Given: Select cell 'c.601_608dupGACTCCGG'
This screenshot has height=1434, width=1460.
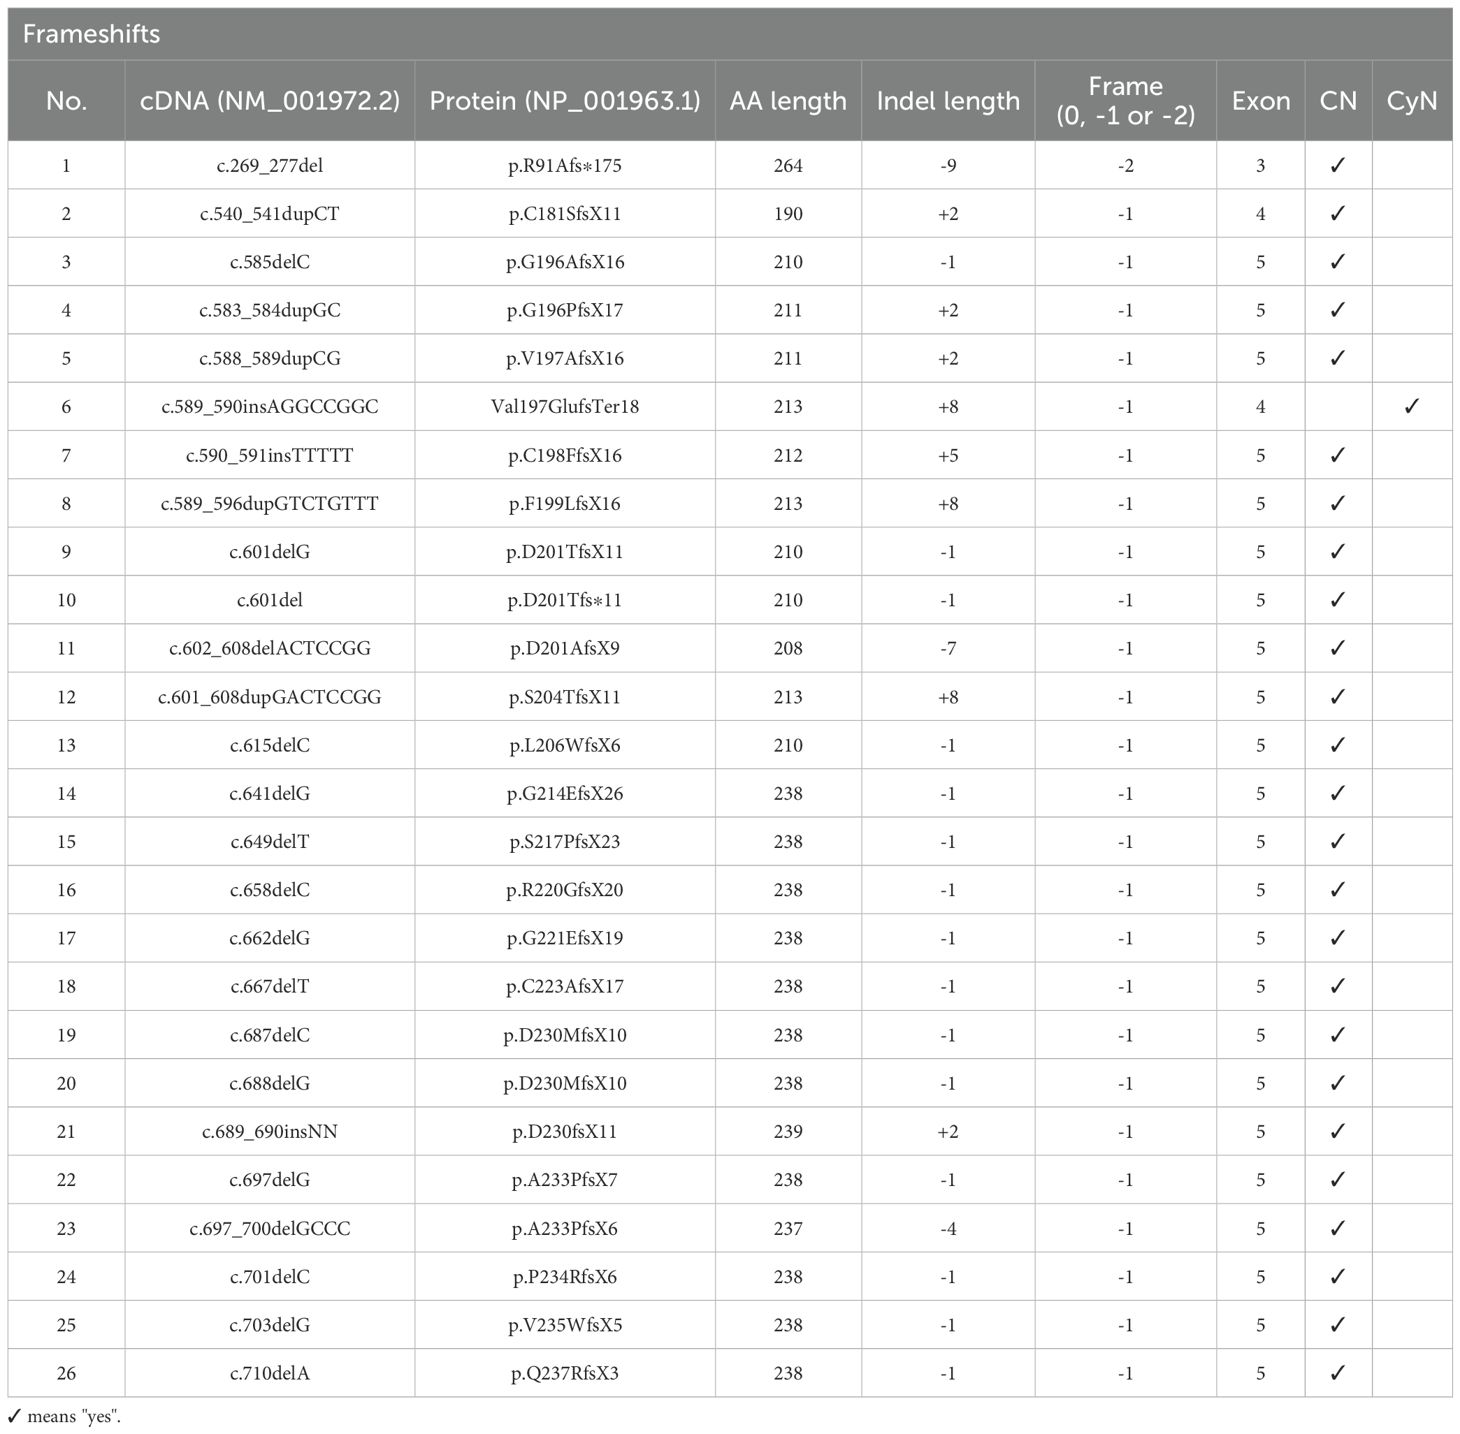Looking at the screenshot, I should 270,697.
